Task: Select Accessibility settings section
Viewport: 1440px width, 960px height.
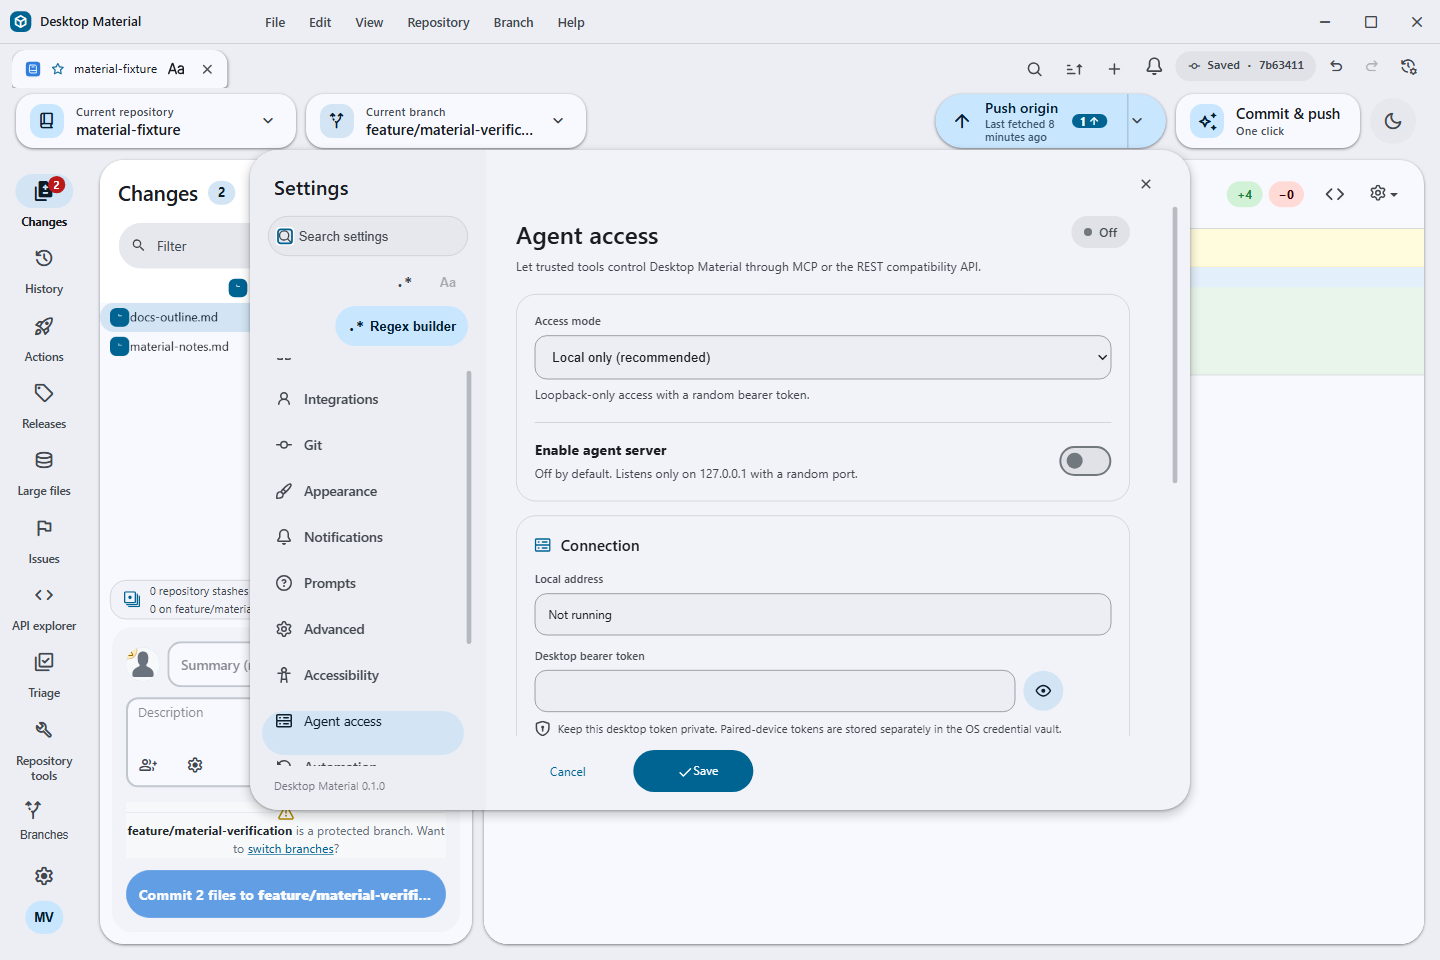Action: 363,675
